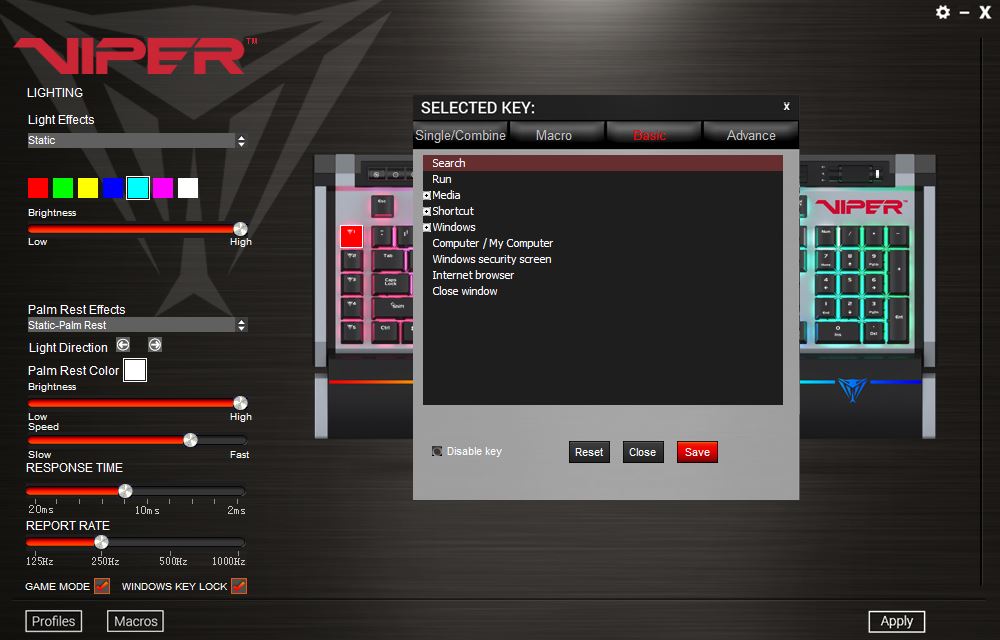This screenshot has height=640, width=1000.
Task: Expand the Windows tree node
Action: pos(427,227)
